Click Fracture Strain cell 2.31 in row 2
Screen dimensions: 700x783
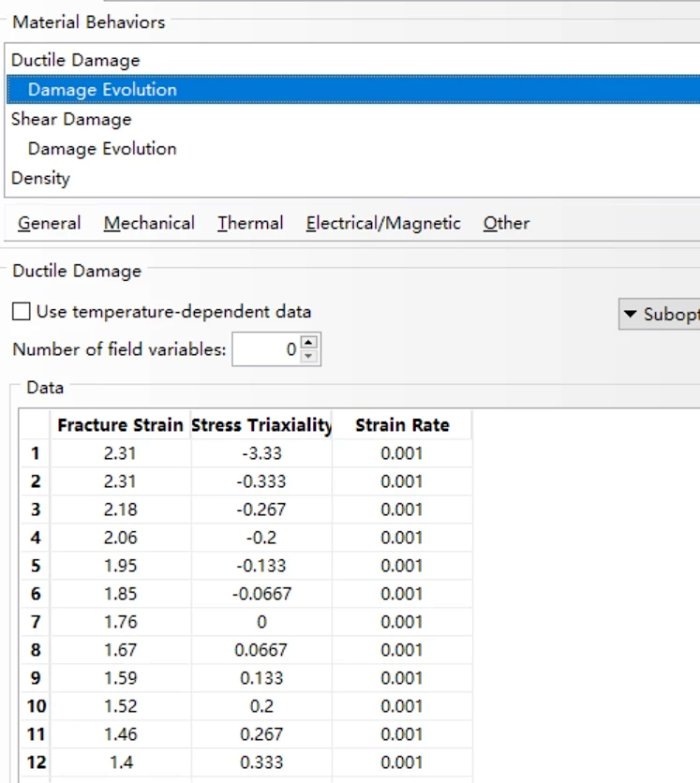pos(120,481)
